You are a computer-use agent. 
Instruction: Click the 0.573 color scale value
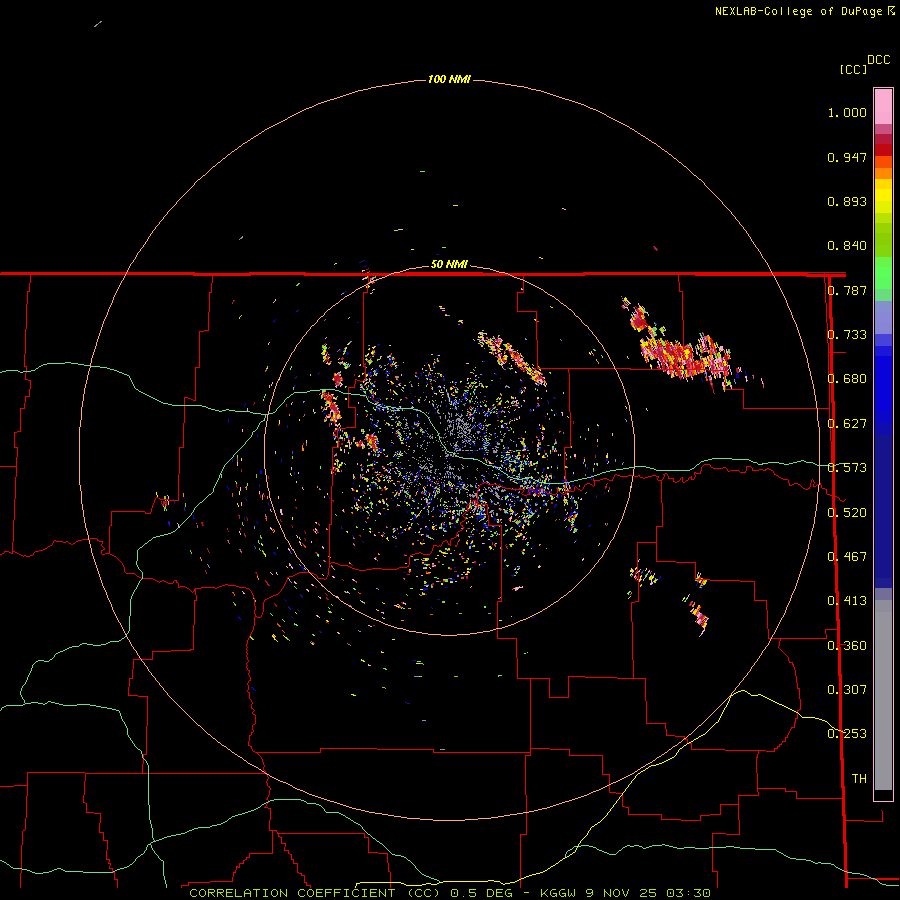pos(847,468)
